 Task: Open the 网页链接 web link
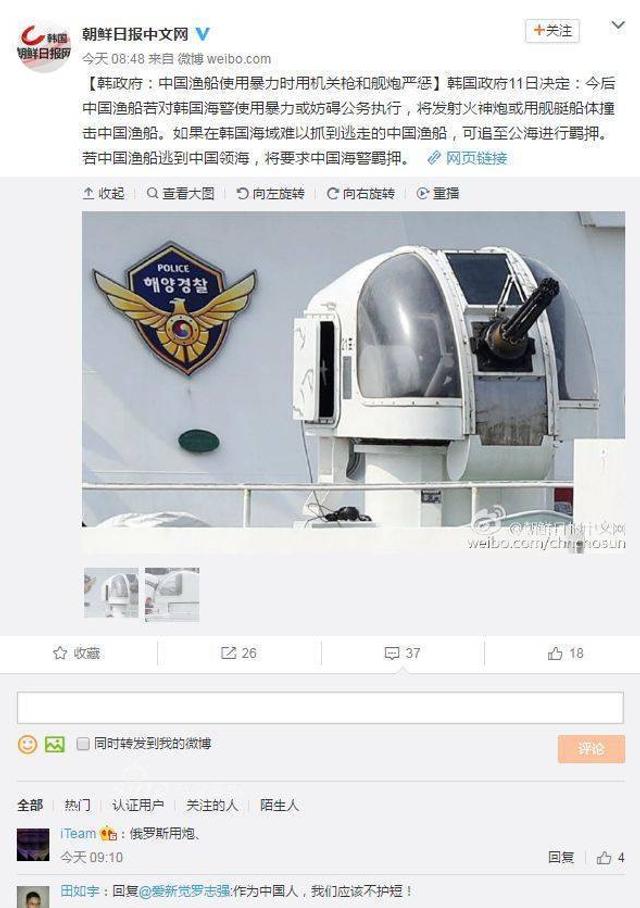[468, 158]
